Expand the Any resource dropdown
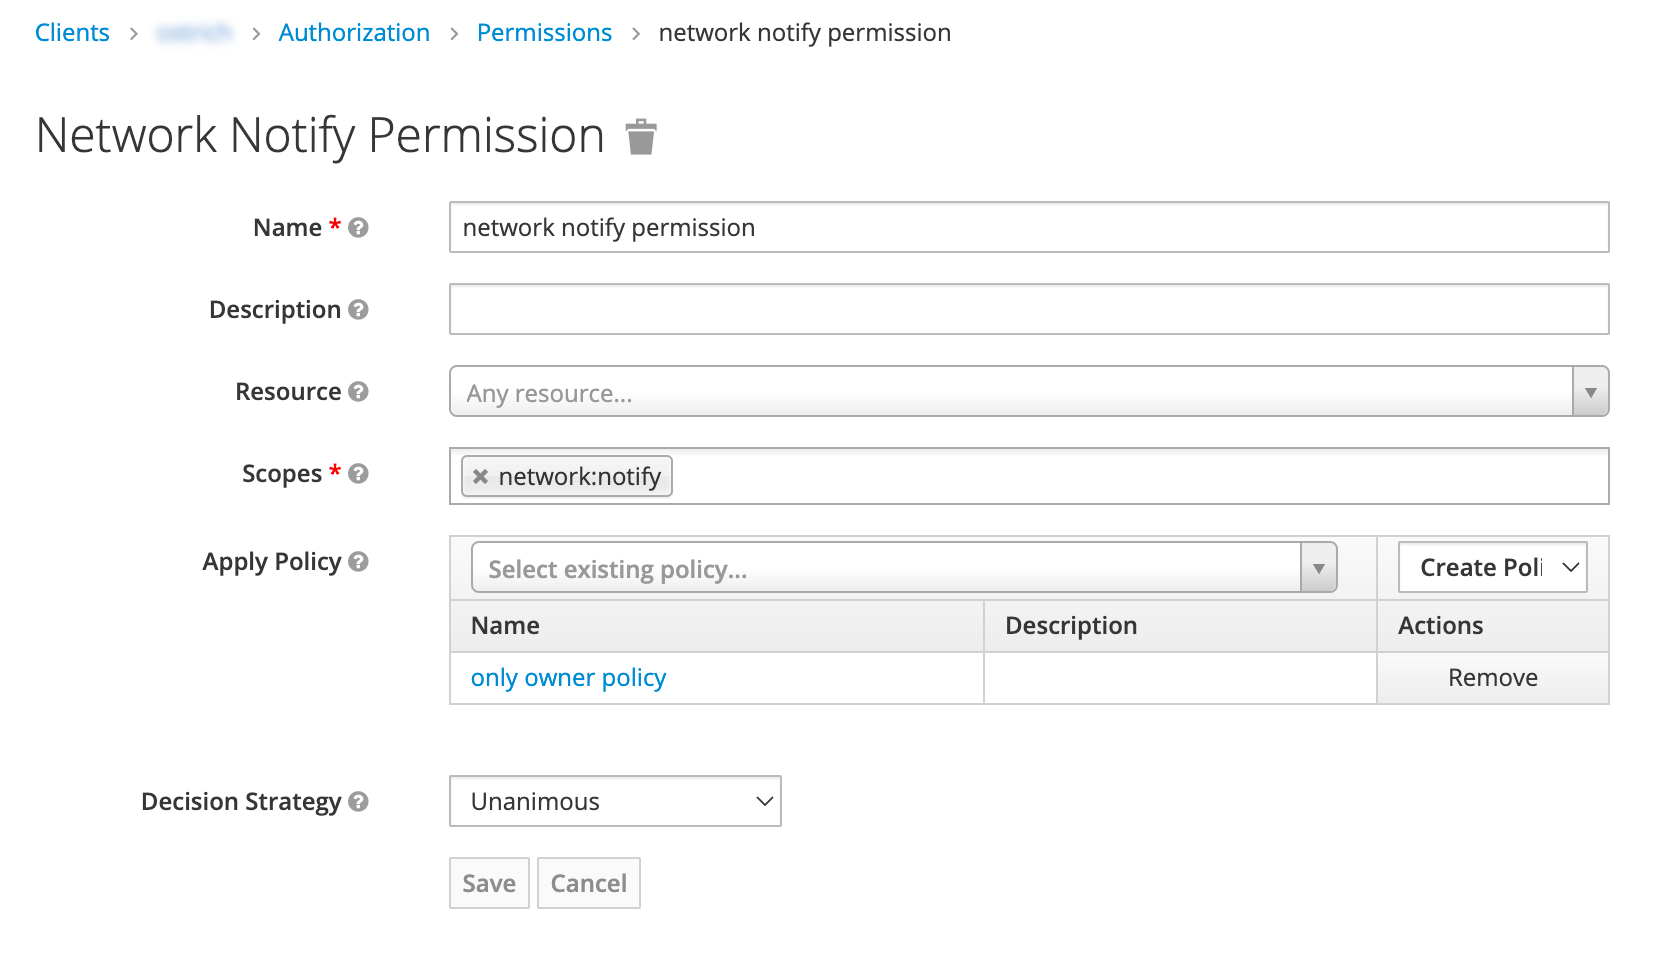 (1590, 392)
